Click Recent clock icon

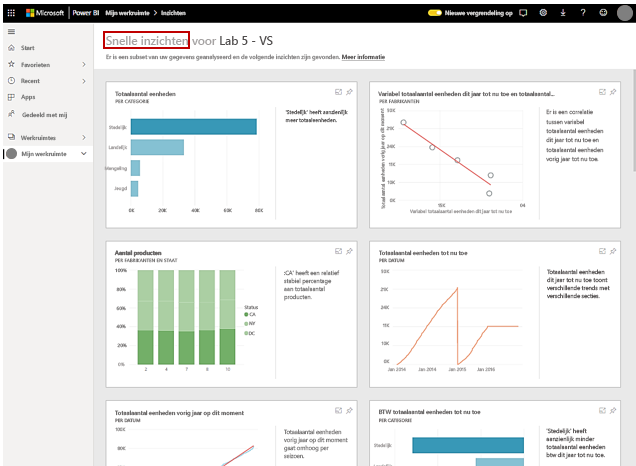click(x=11, y=81)
